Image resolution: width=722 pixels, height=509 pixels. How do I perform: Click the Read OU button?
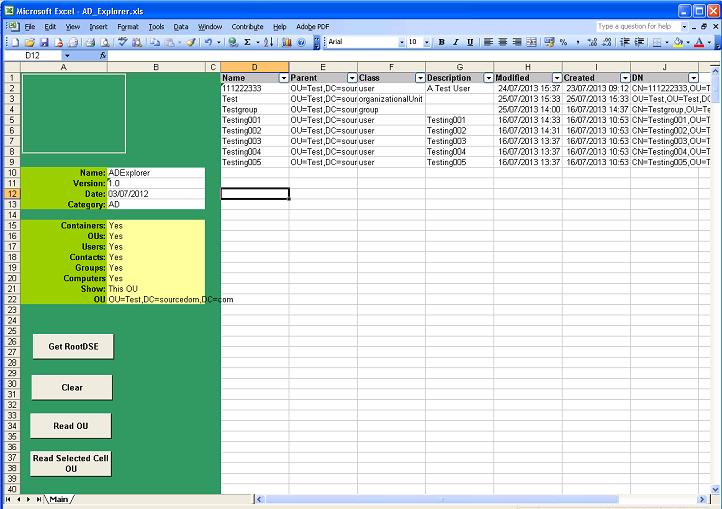70,425
